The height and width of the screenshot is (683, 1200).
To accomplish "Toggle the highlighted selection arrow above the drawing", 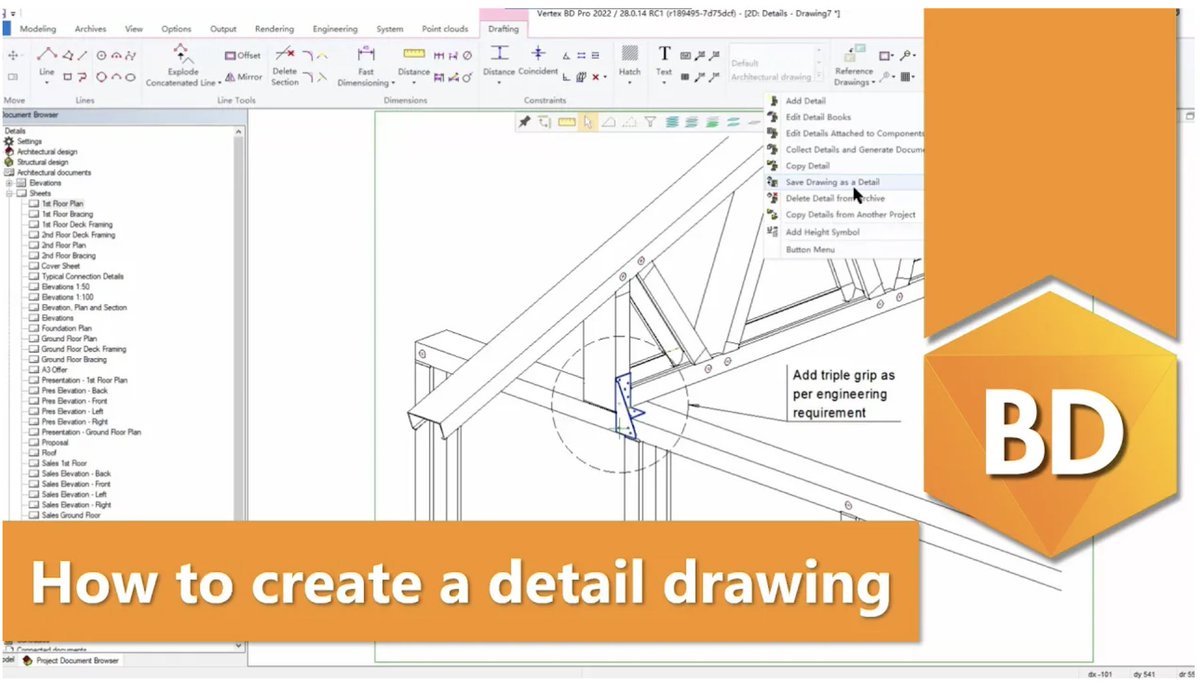I will [x=588, y=121].
